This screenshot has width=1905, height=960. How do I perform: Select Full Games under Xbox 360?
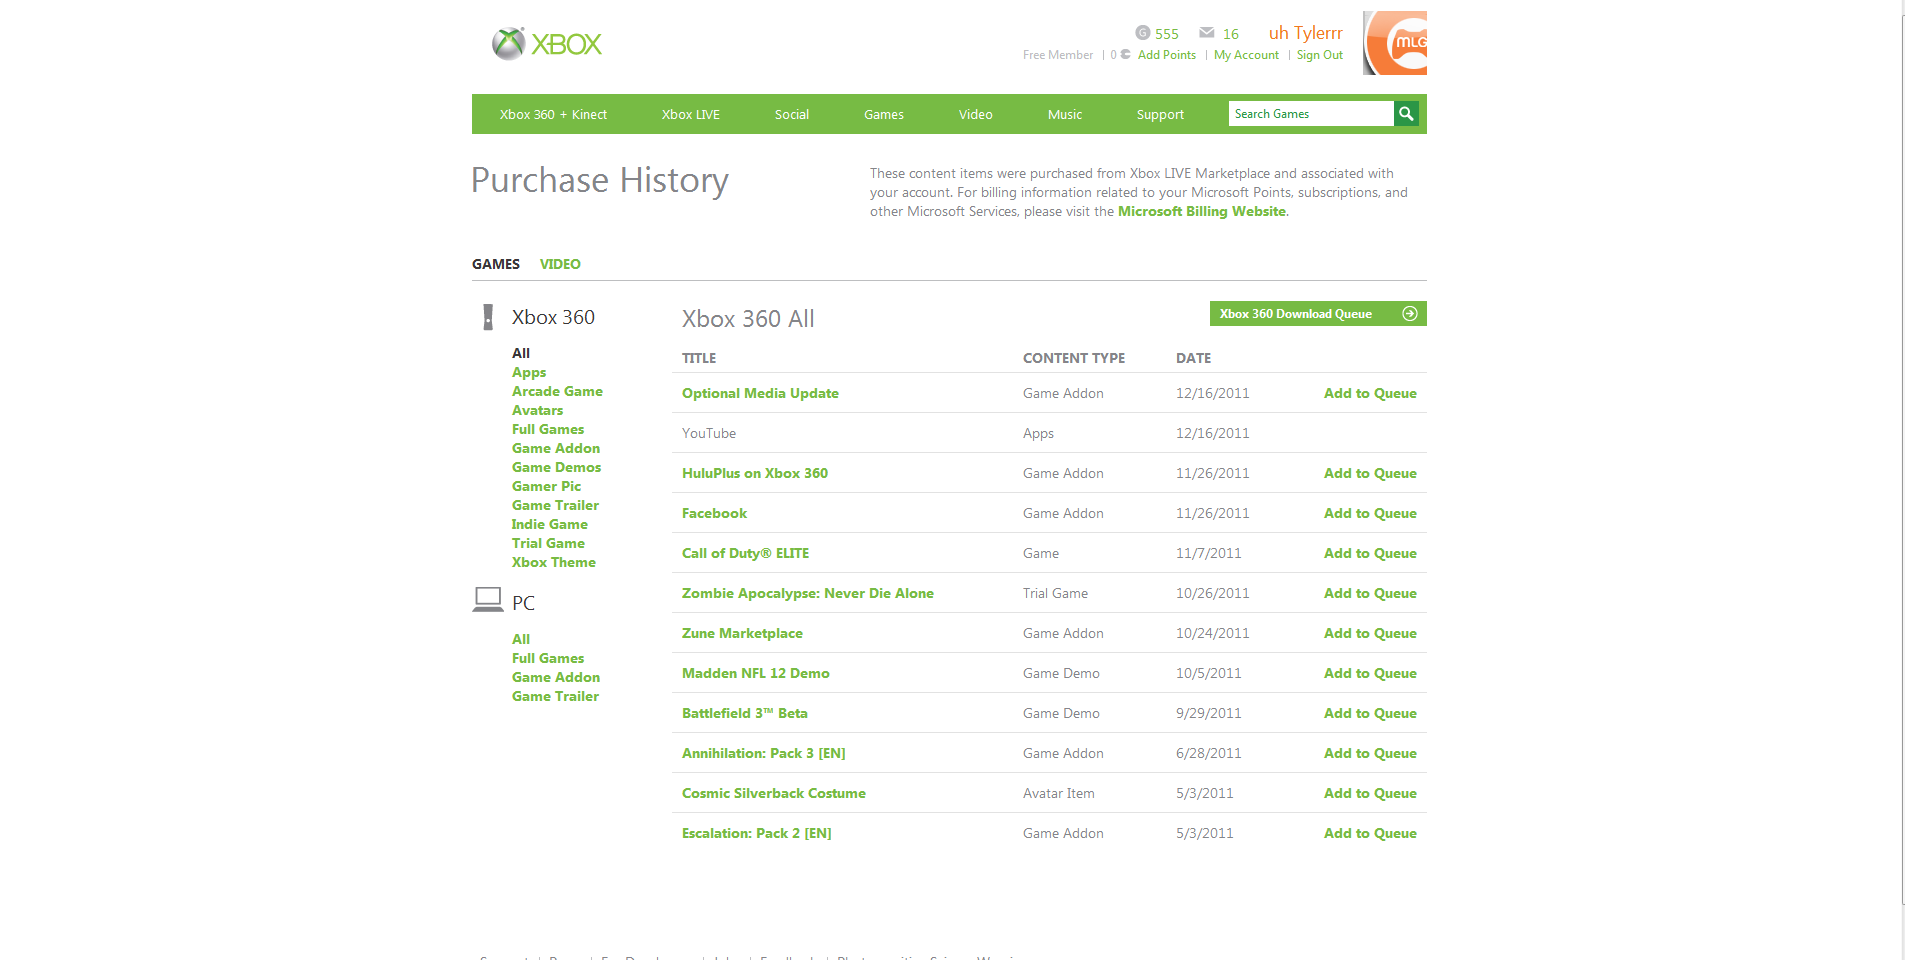(548, 429)
